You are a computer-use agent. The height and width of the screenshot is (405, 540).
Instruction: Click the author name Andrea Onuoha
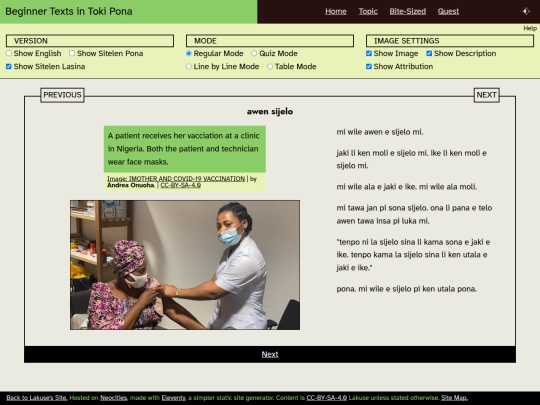(131, 185)
